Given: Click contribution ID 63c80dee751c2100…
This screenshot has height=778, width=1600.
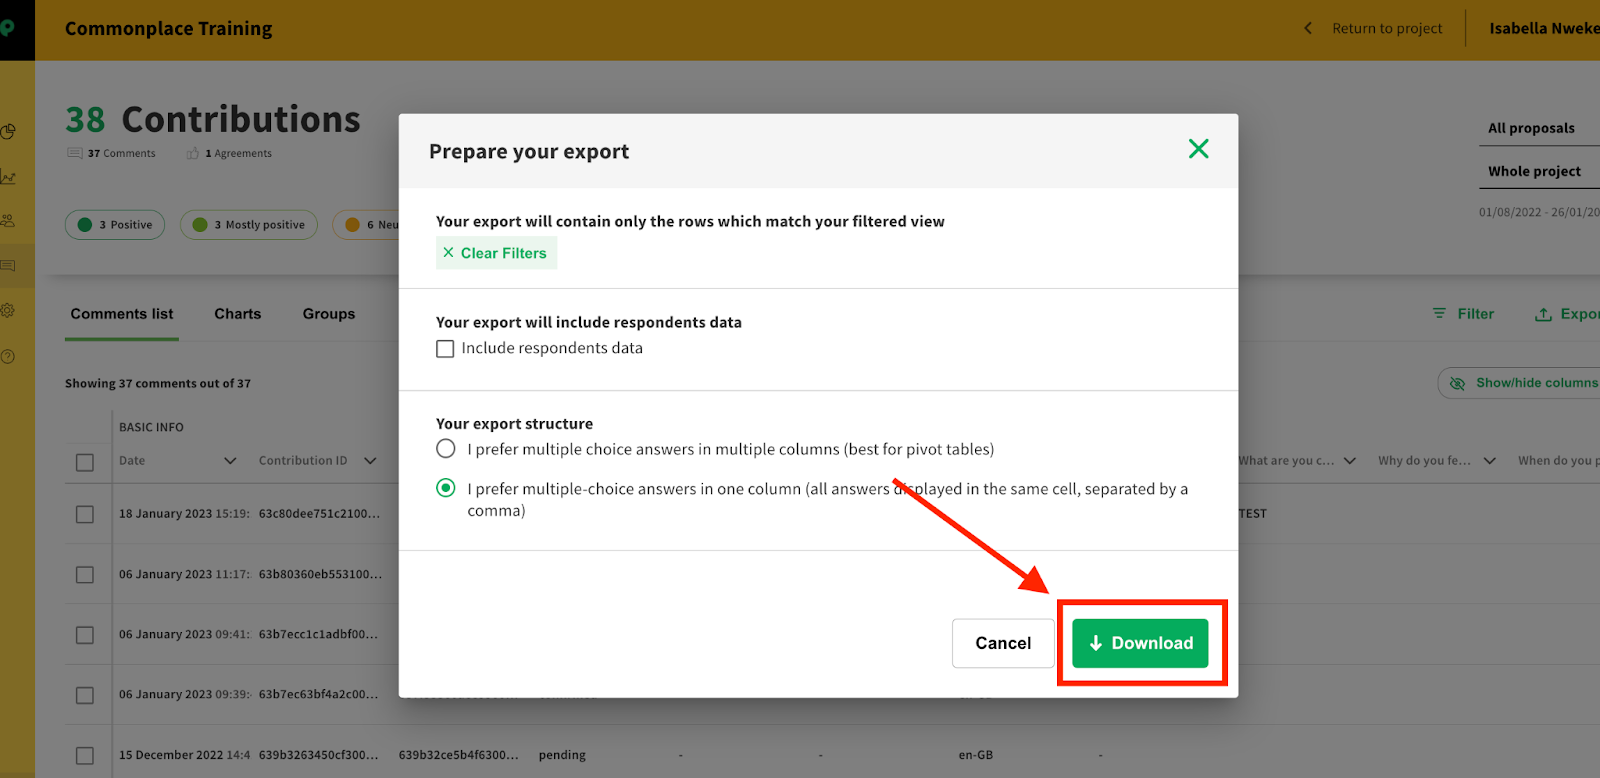Looking at the screenshot, I should tap(319, 514).
